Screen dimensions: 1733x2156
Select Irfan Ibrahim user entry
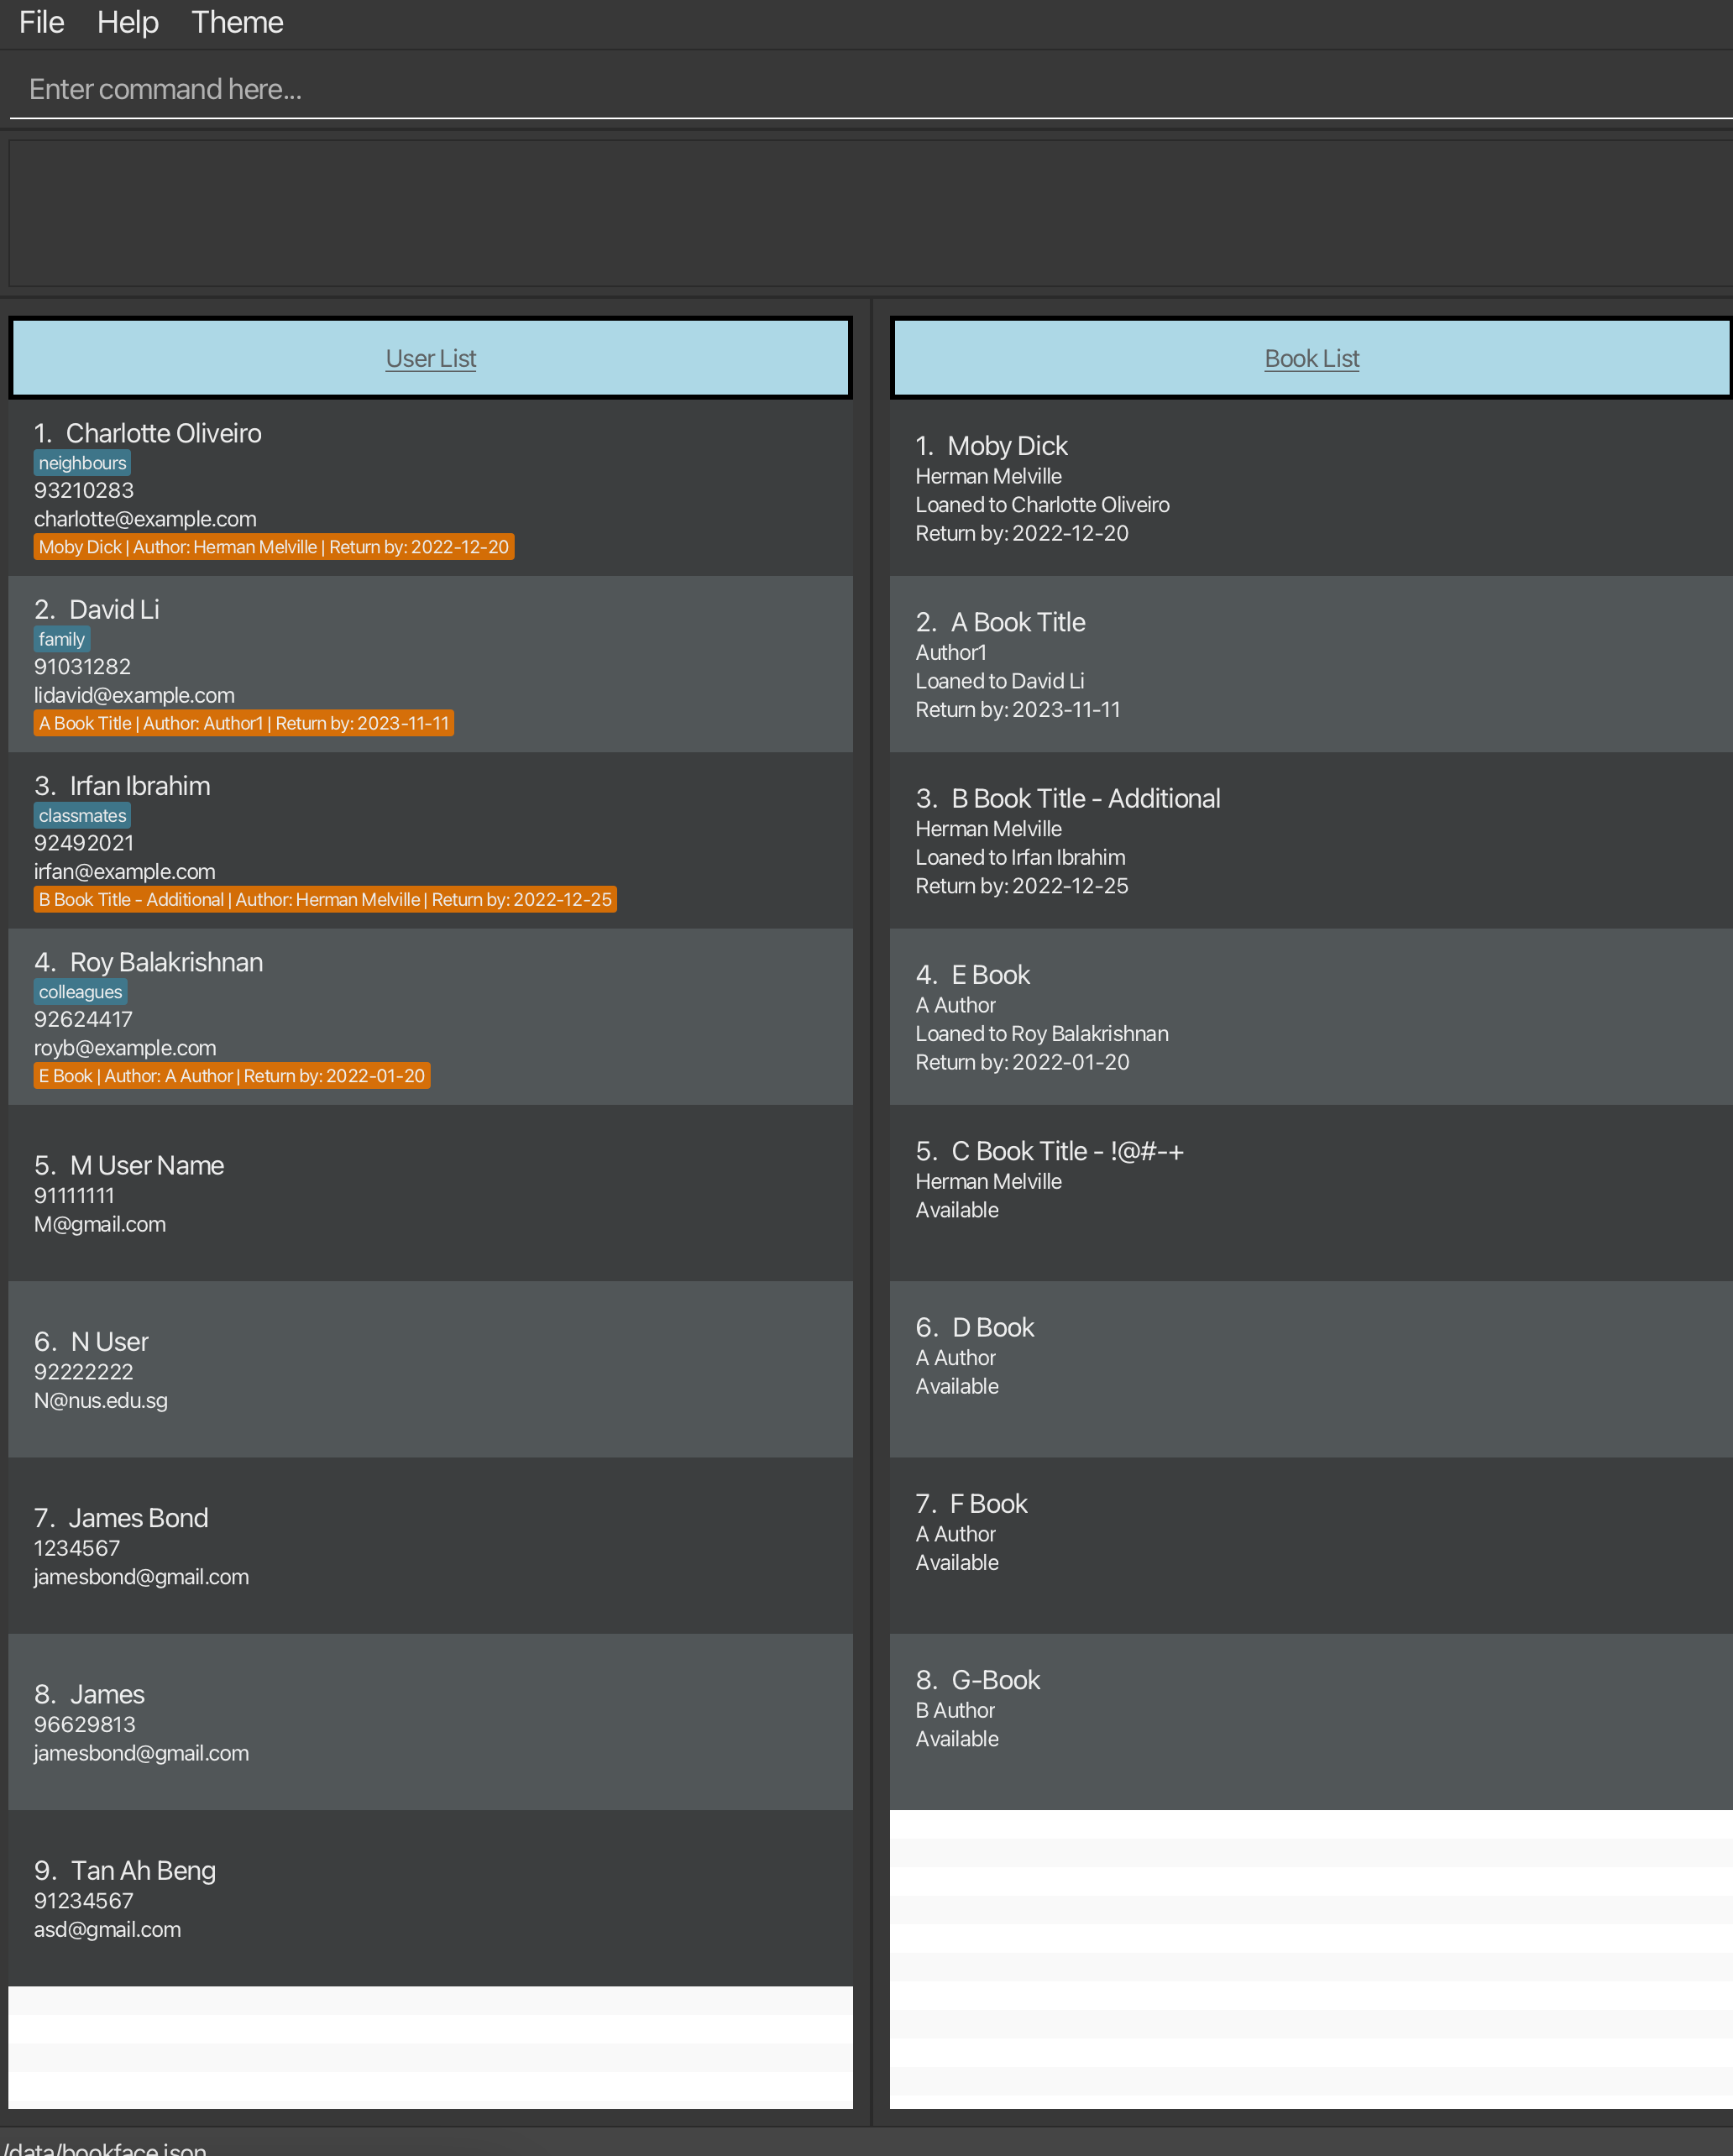[x=430, y=840]
